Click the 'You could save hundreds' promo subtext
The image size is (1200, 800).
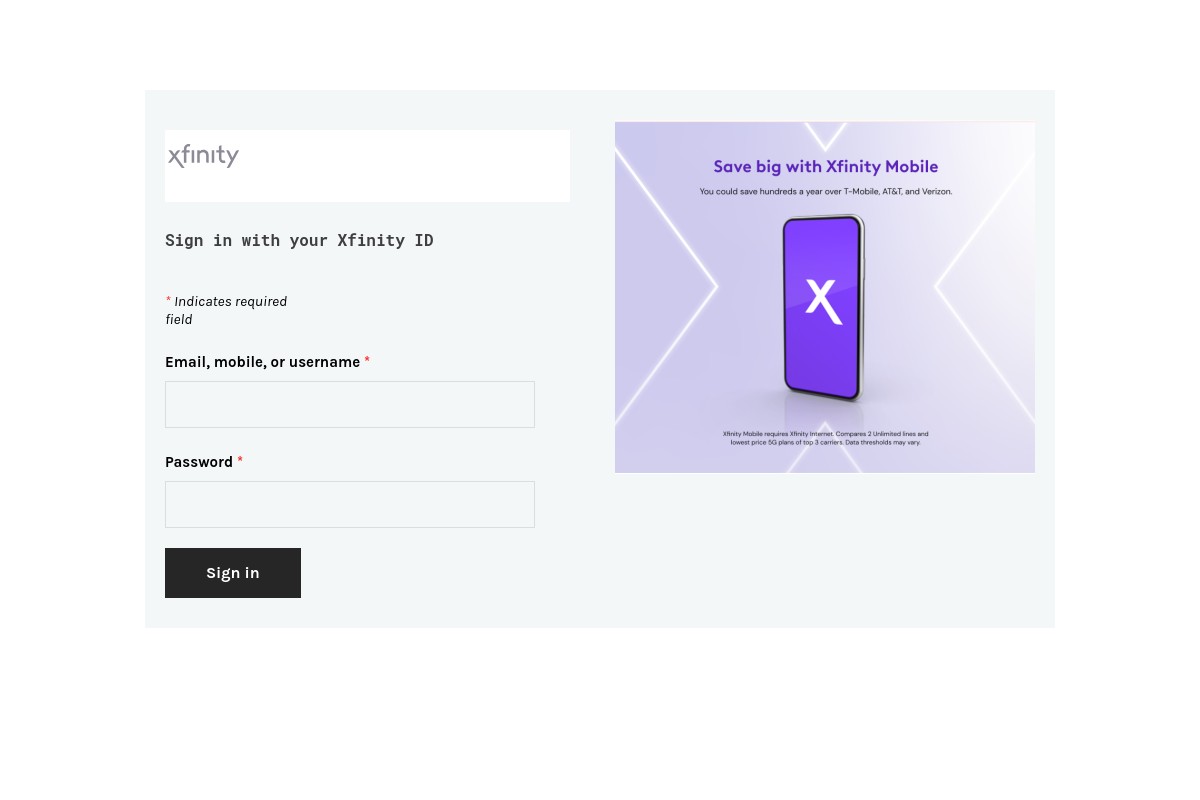point(826,191)
